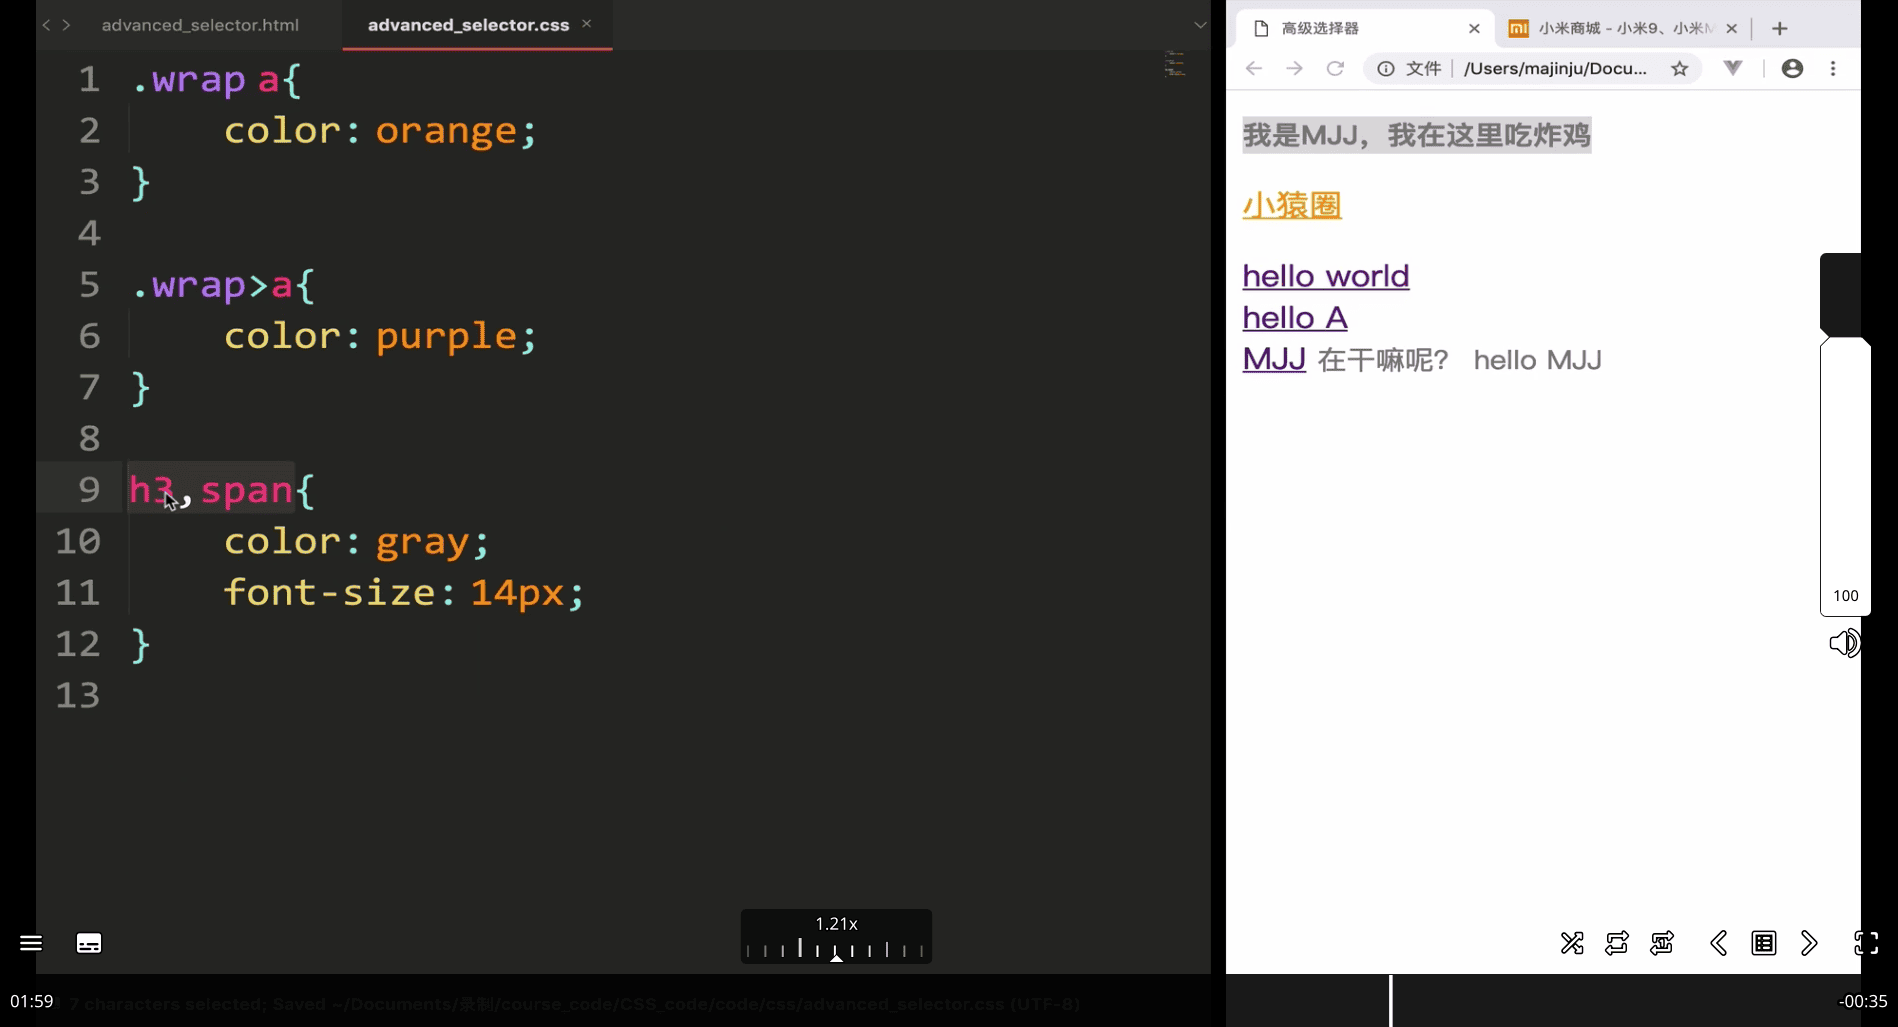View site info icon in address bar
Image resolution: width=1898 pixels, height=1027 pixels.
point(1386,68)
